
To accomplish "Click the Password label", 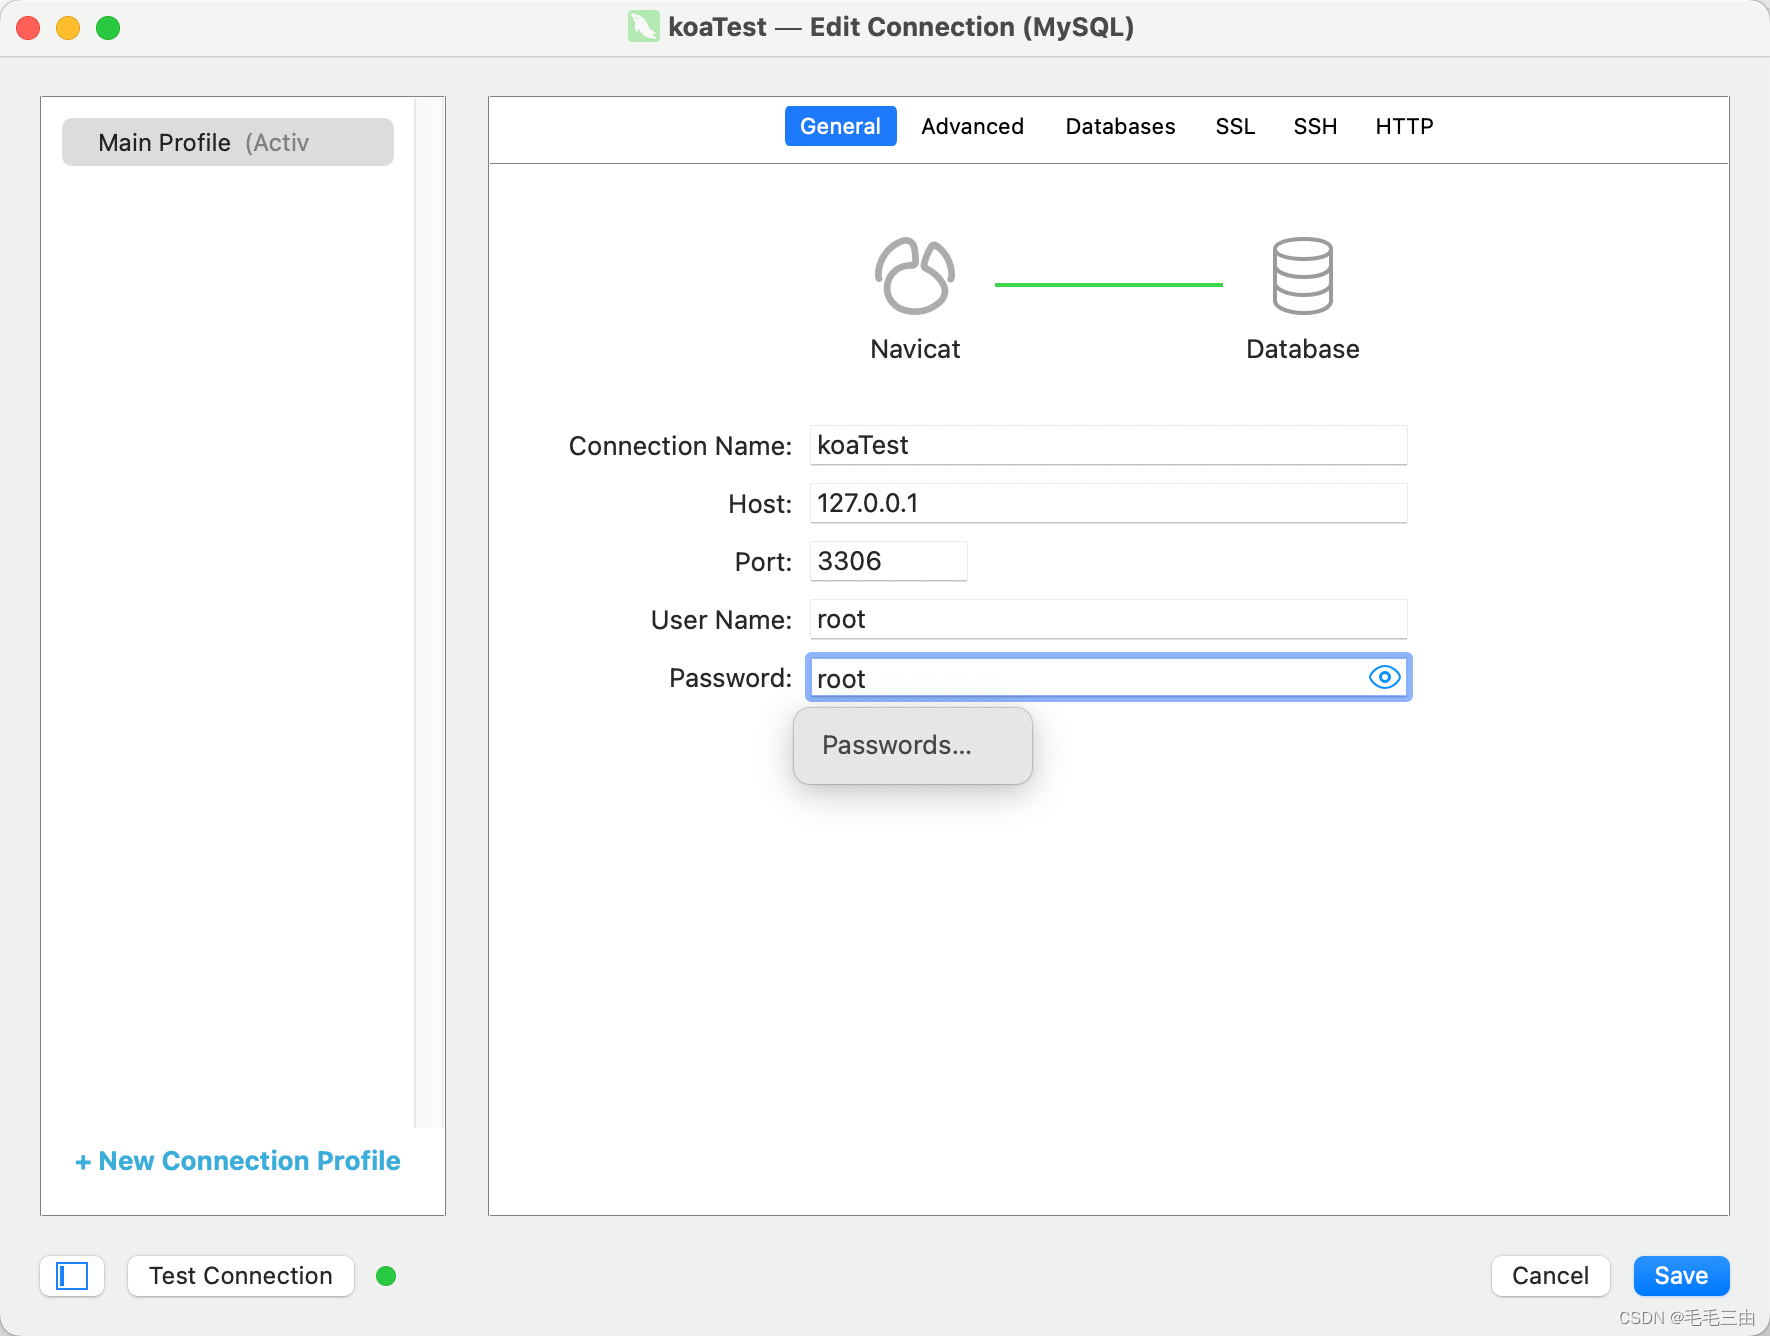I will 730,678.
